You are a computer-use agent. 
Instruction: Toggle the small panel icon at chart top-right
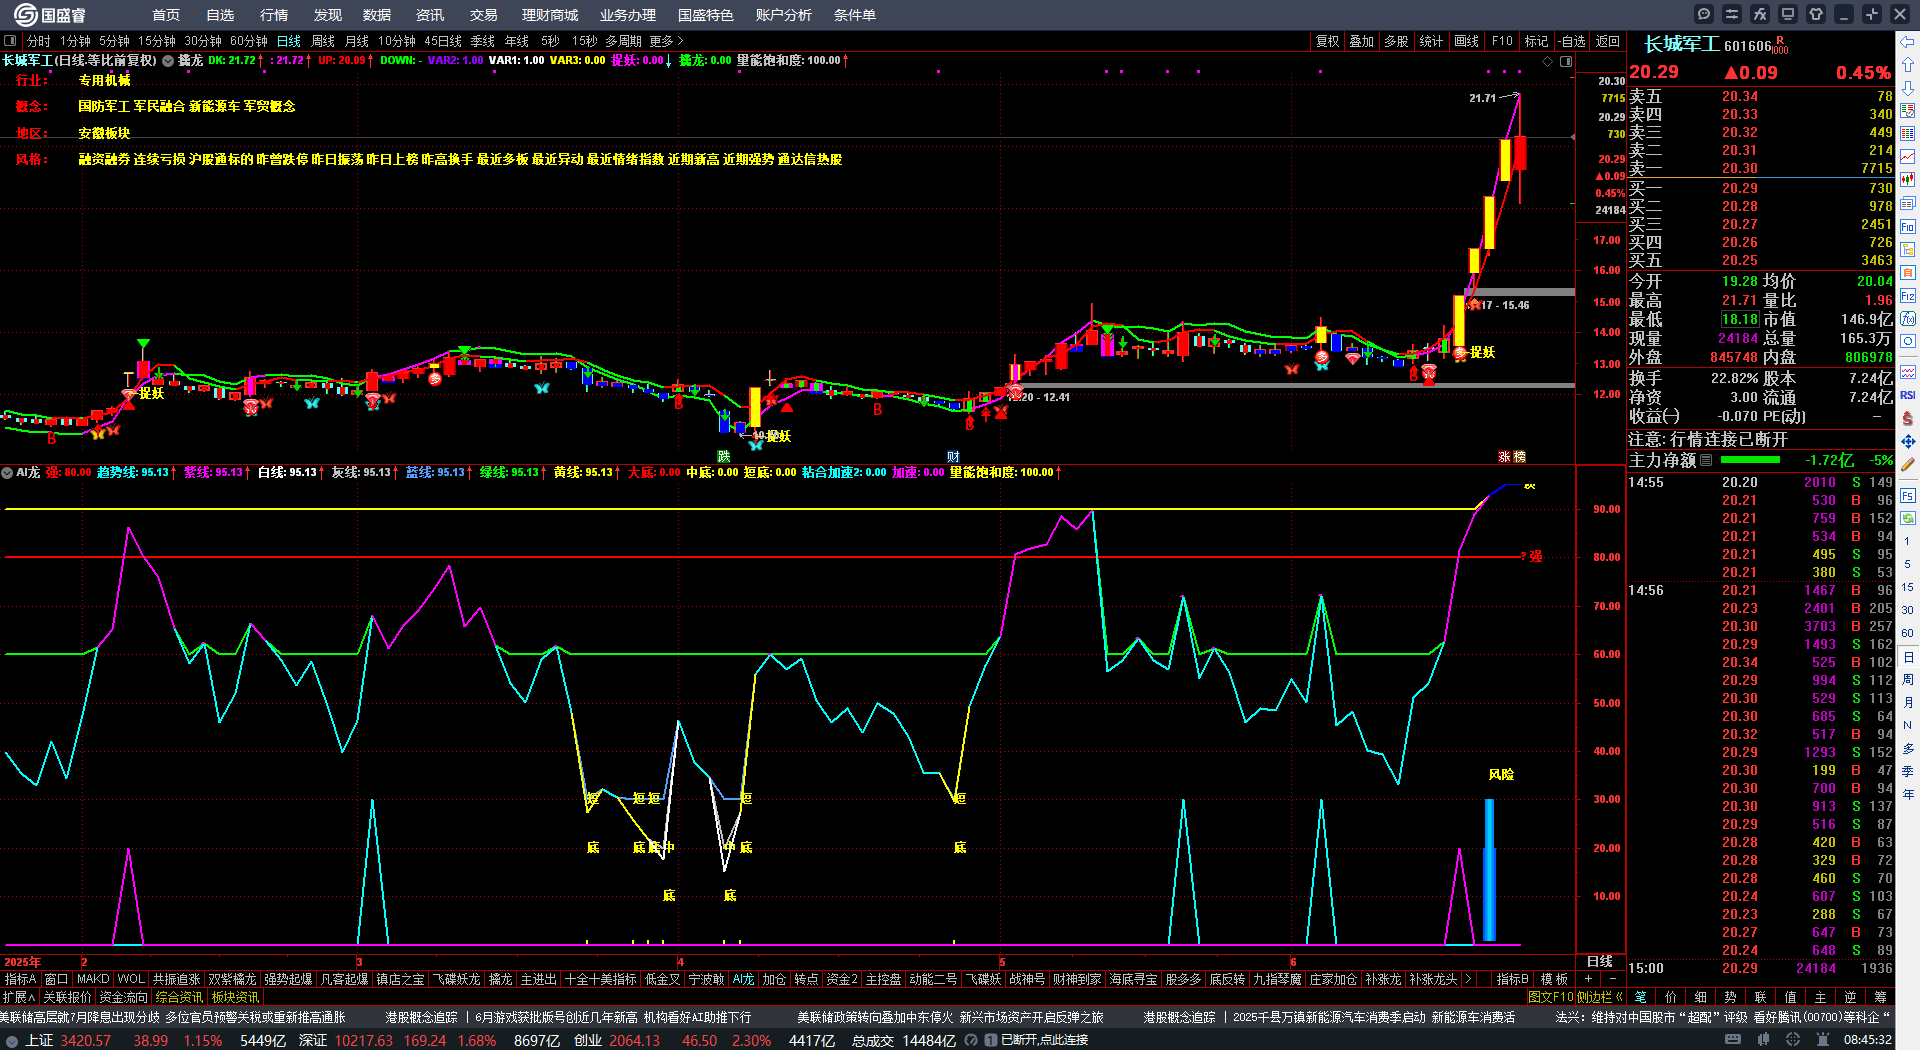coord(1566,61)
